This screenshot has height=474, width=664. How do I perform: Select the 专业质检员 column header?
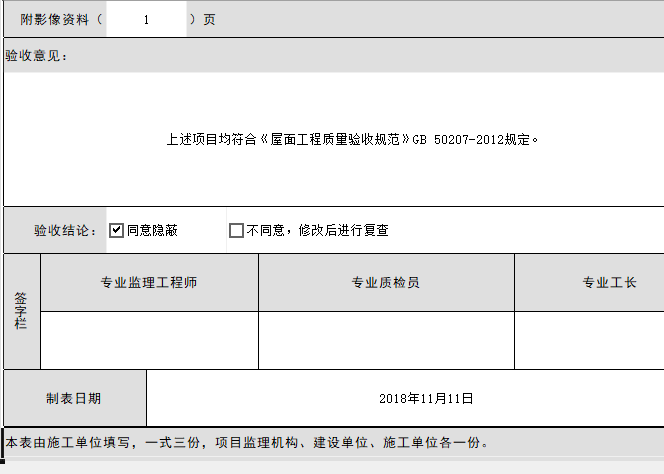385,283
